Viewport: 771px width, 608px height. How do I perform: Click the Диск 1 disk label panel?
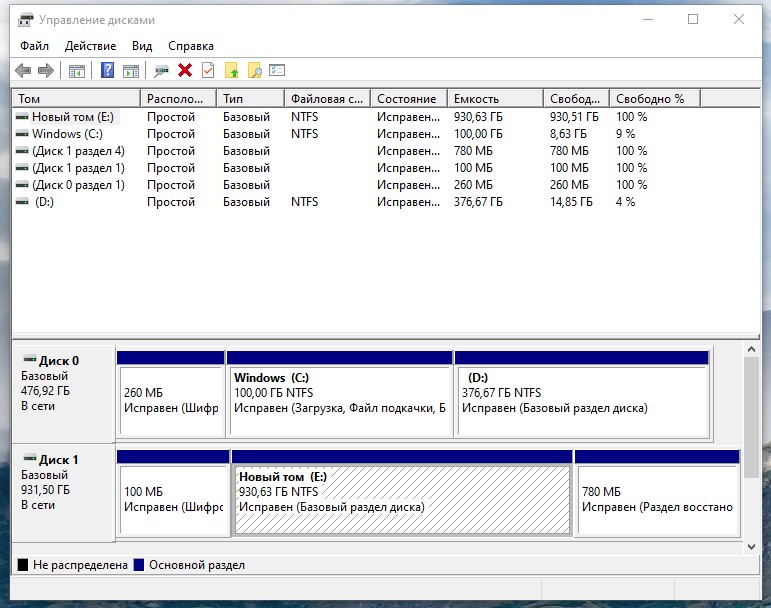tap(63, 493)
